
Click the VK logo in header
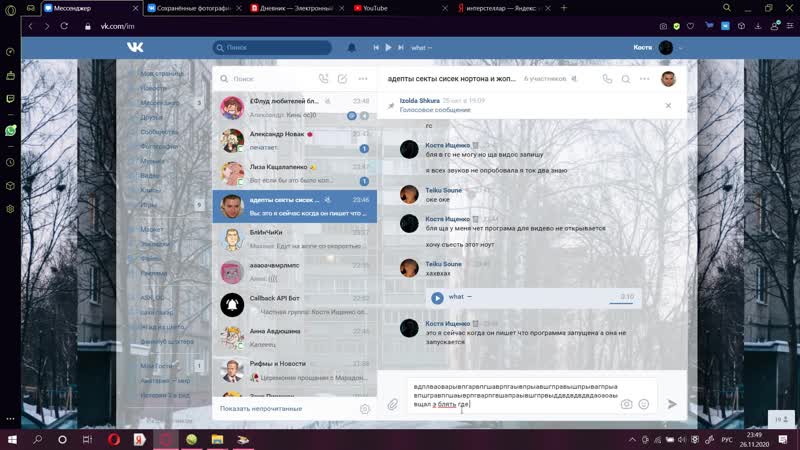pyautogui.click(x=135, y=47)
